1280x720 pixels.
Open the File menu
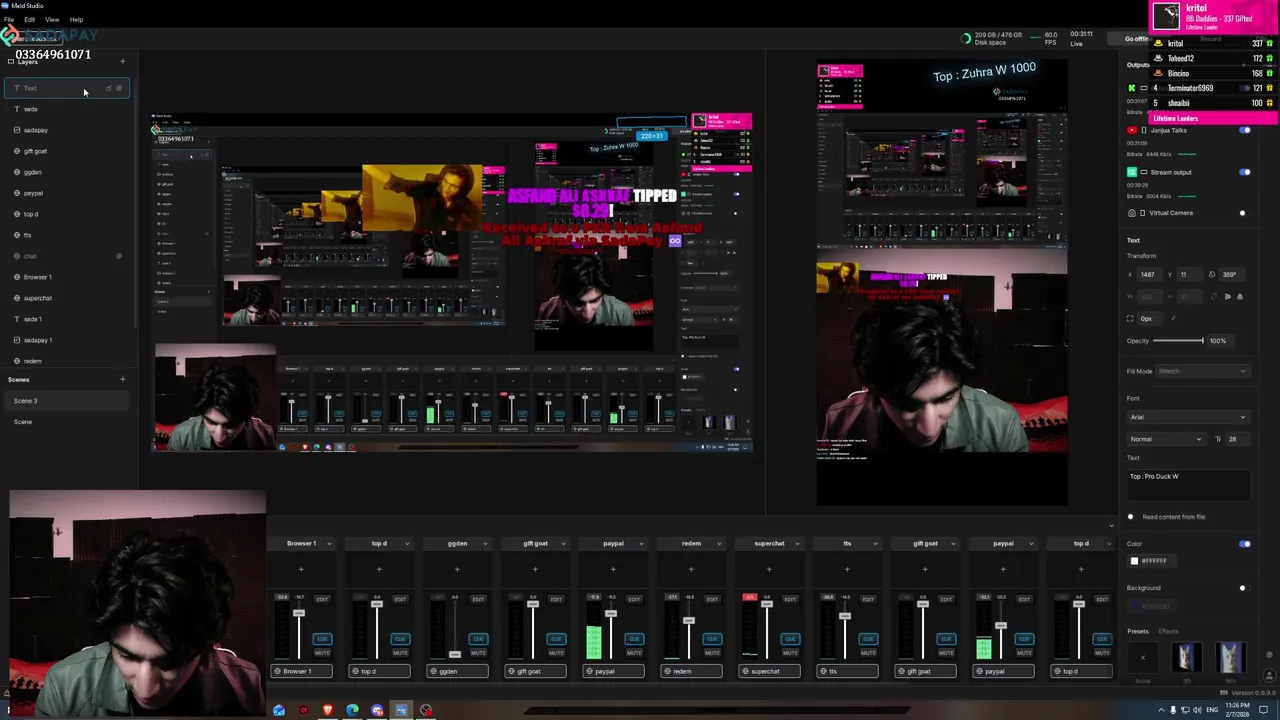[8, 19]
